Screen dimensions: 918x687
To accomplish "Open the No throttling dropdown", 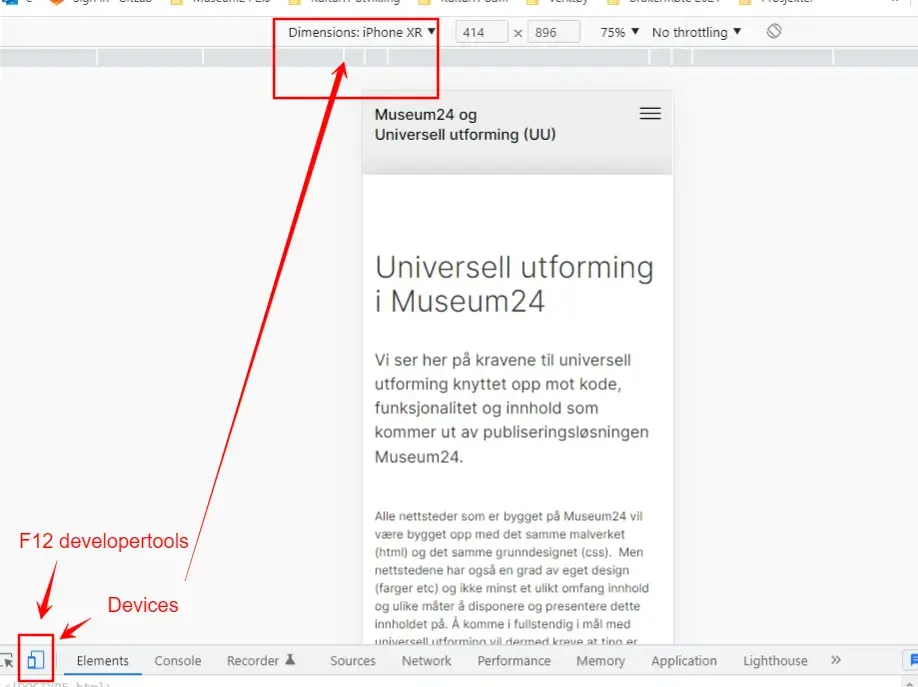I will click(696, 32).
